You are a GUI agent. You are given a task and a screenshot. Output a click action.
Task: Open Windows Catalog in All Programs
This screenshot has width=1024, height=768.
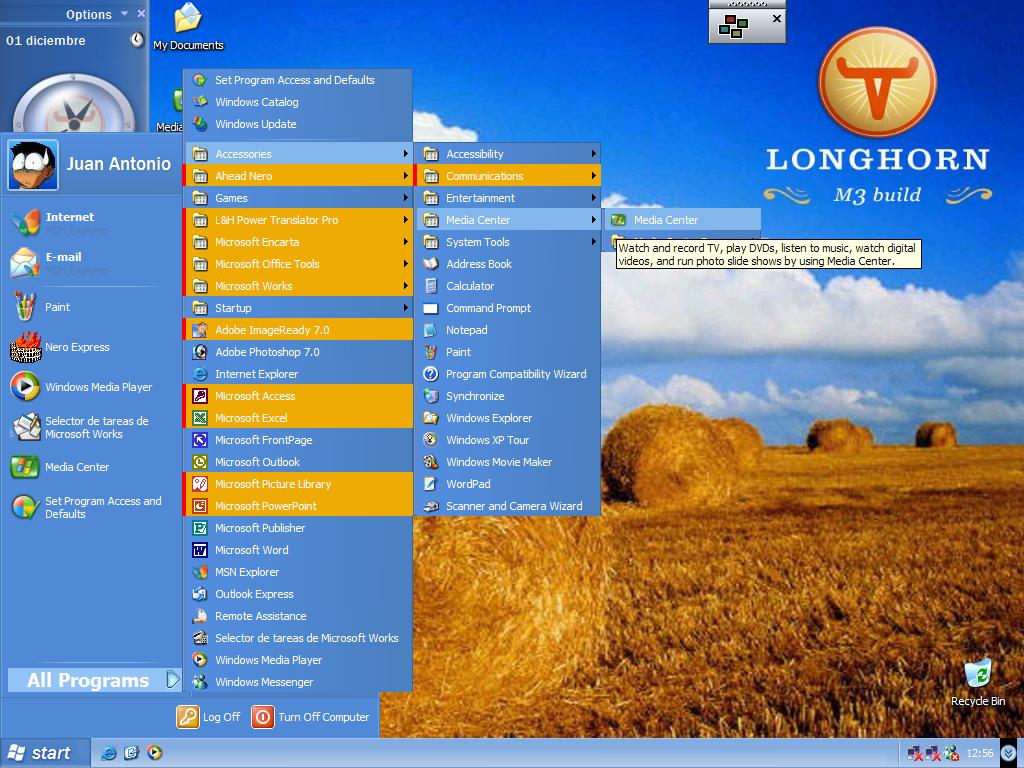click(298, 102)
